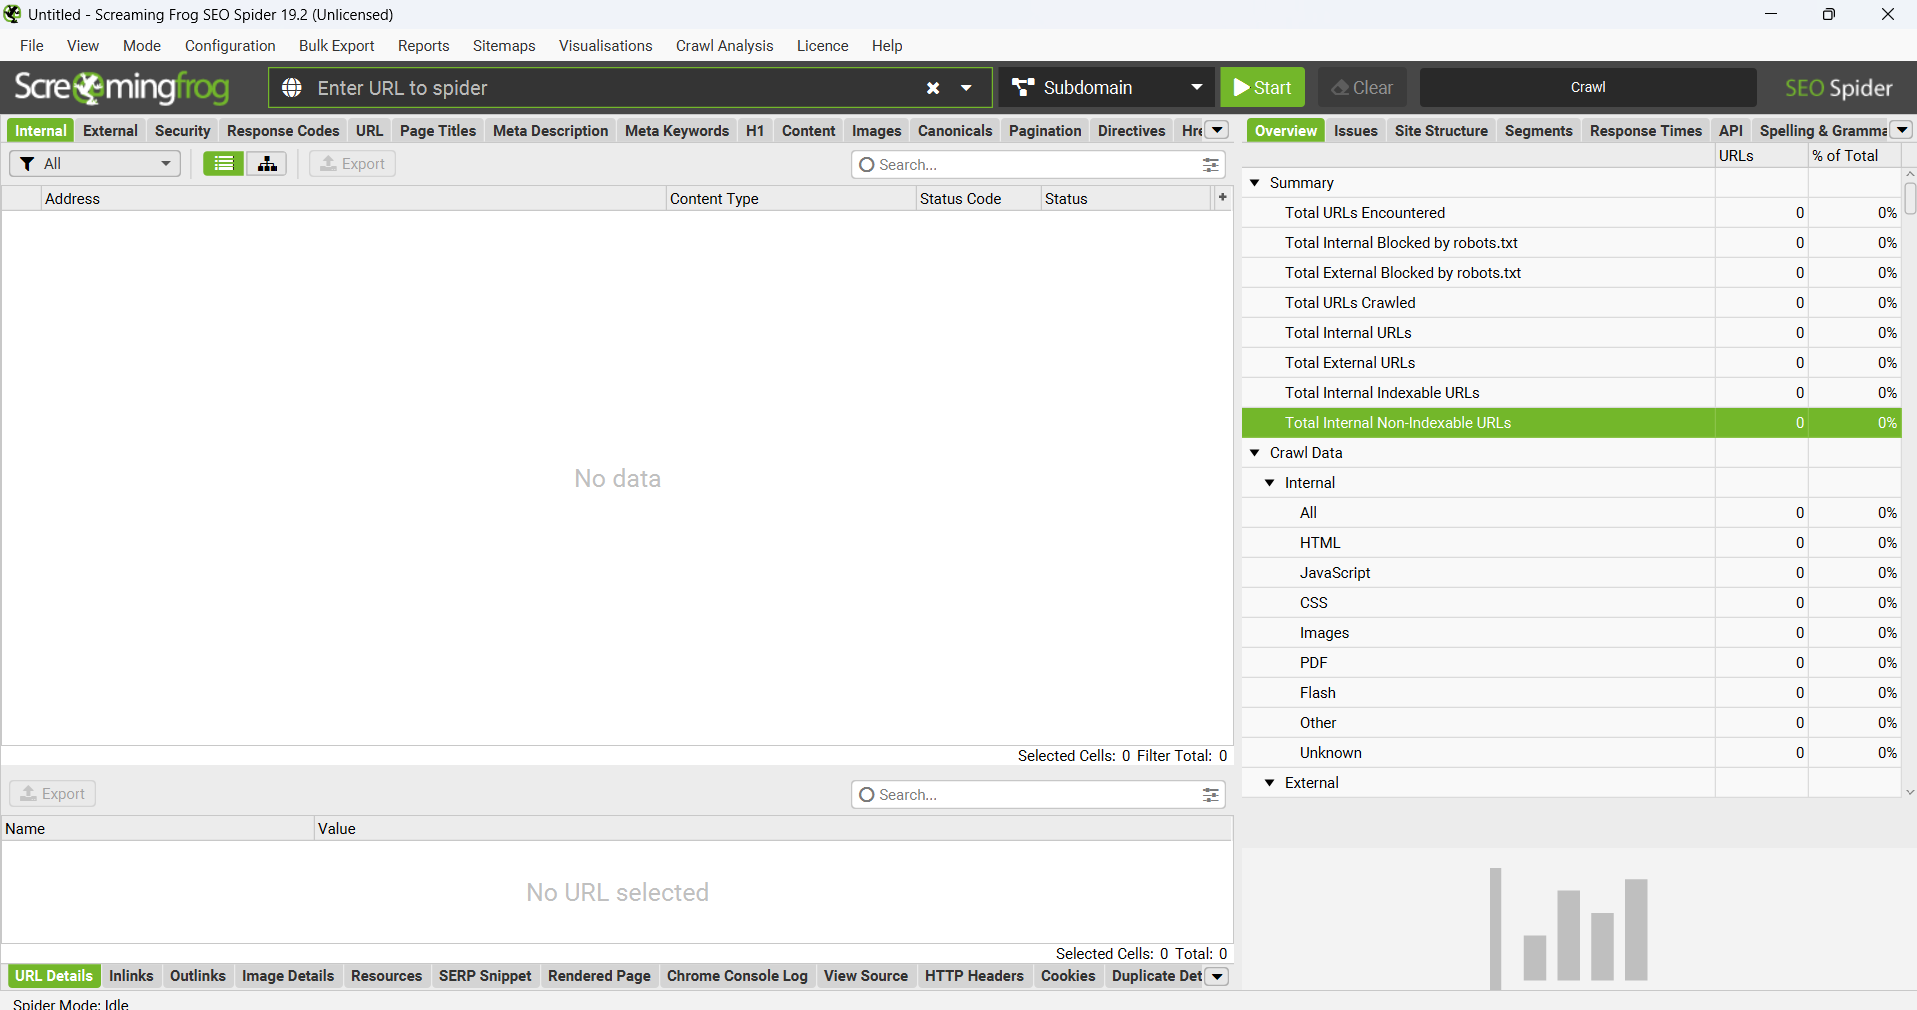The height and width of the screenshot is (1010, 1917).
Task: Sort by the Status Code column header
Action: (978, 199)
